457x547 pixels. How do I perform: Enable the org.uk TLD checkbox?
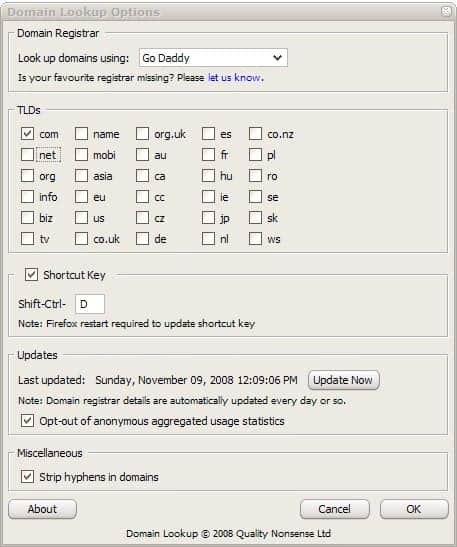tap(142, 134)
